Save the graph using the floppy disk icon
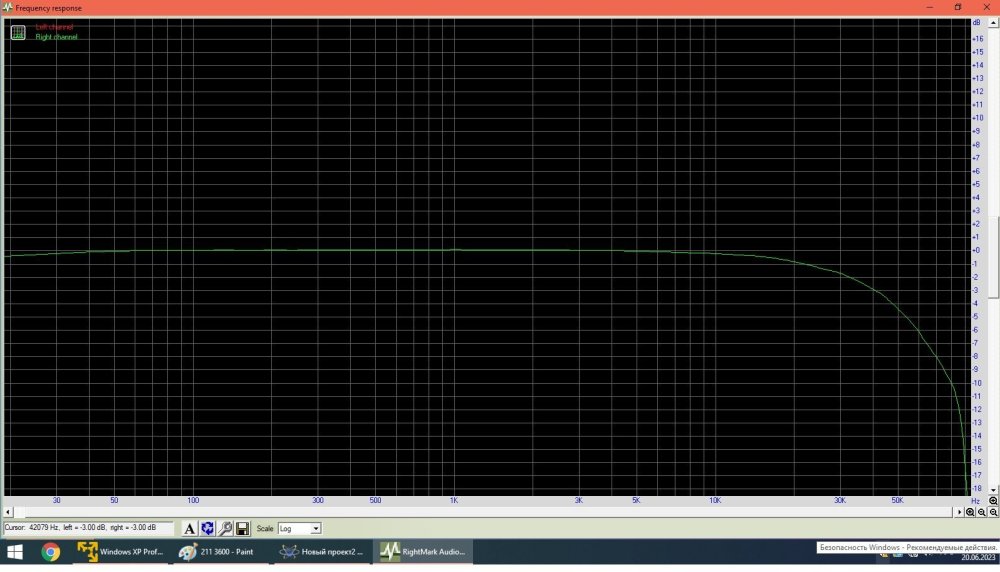The width and height of the screenshot is (1000, 572). (242, 528)
